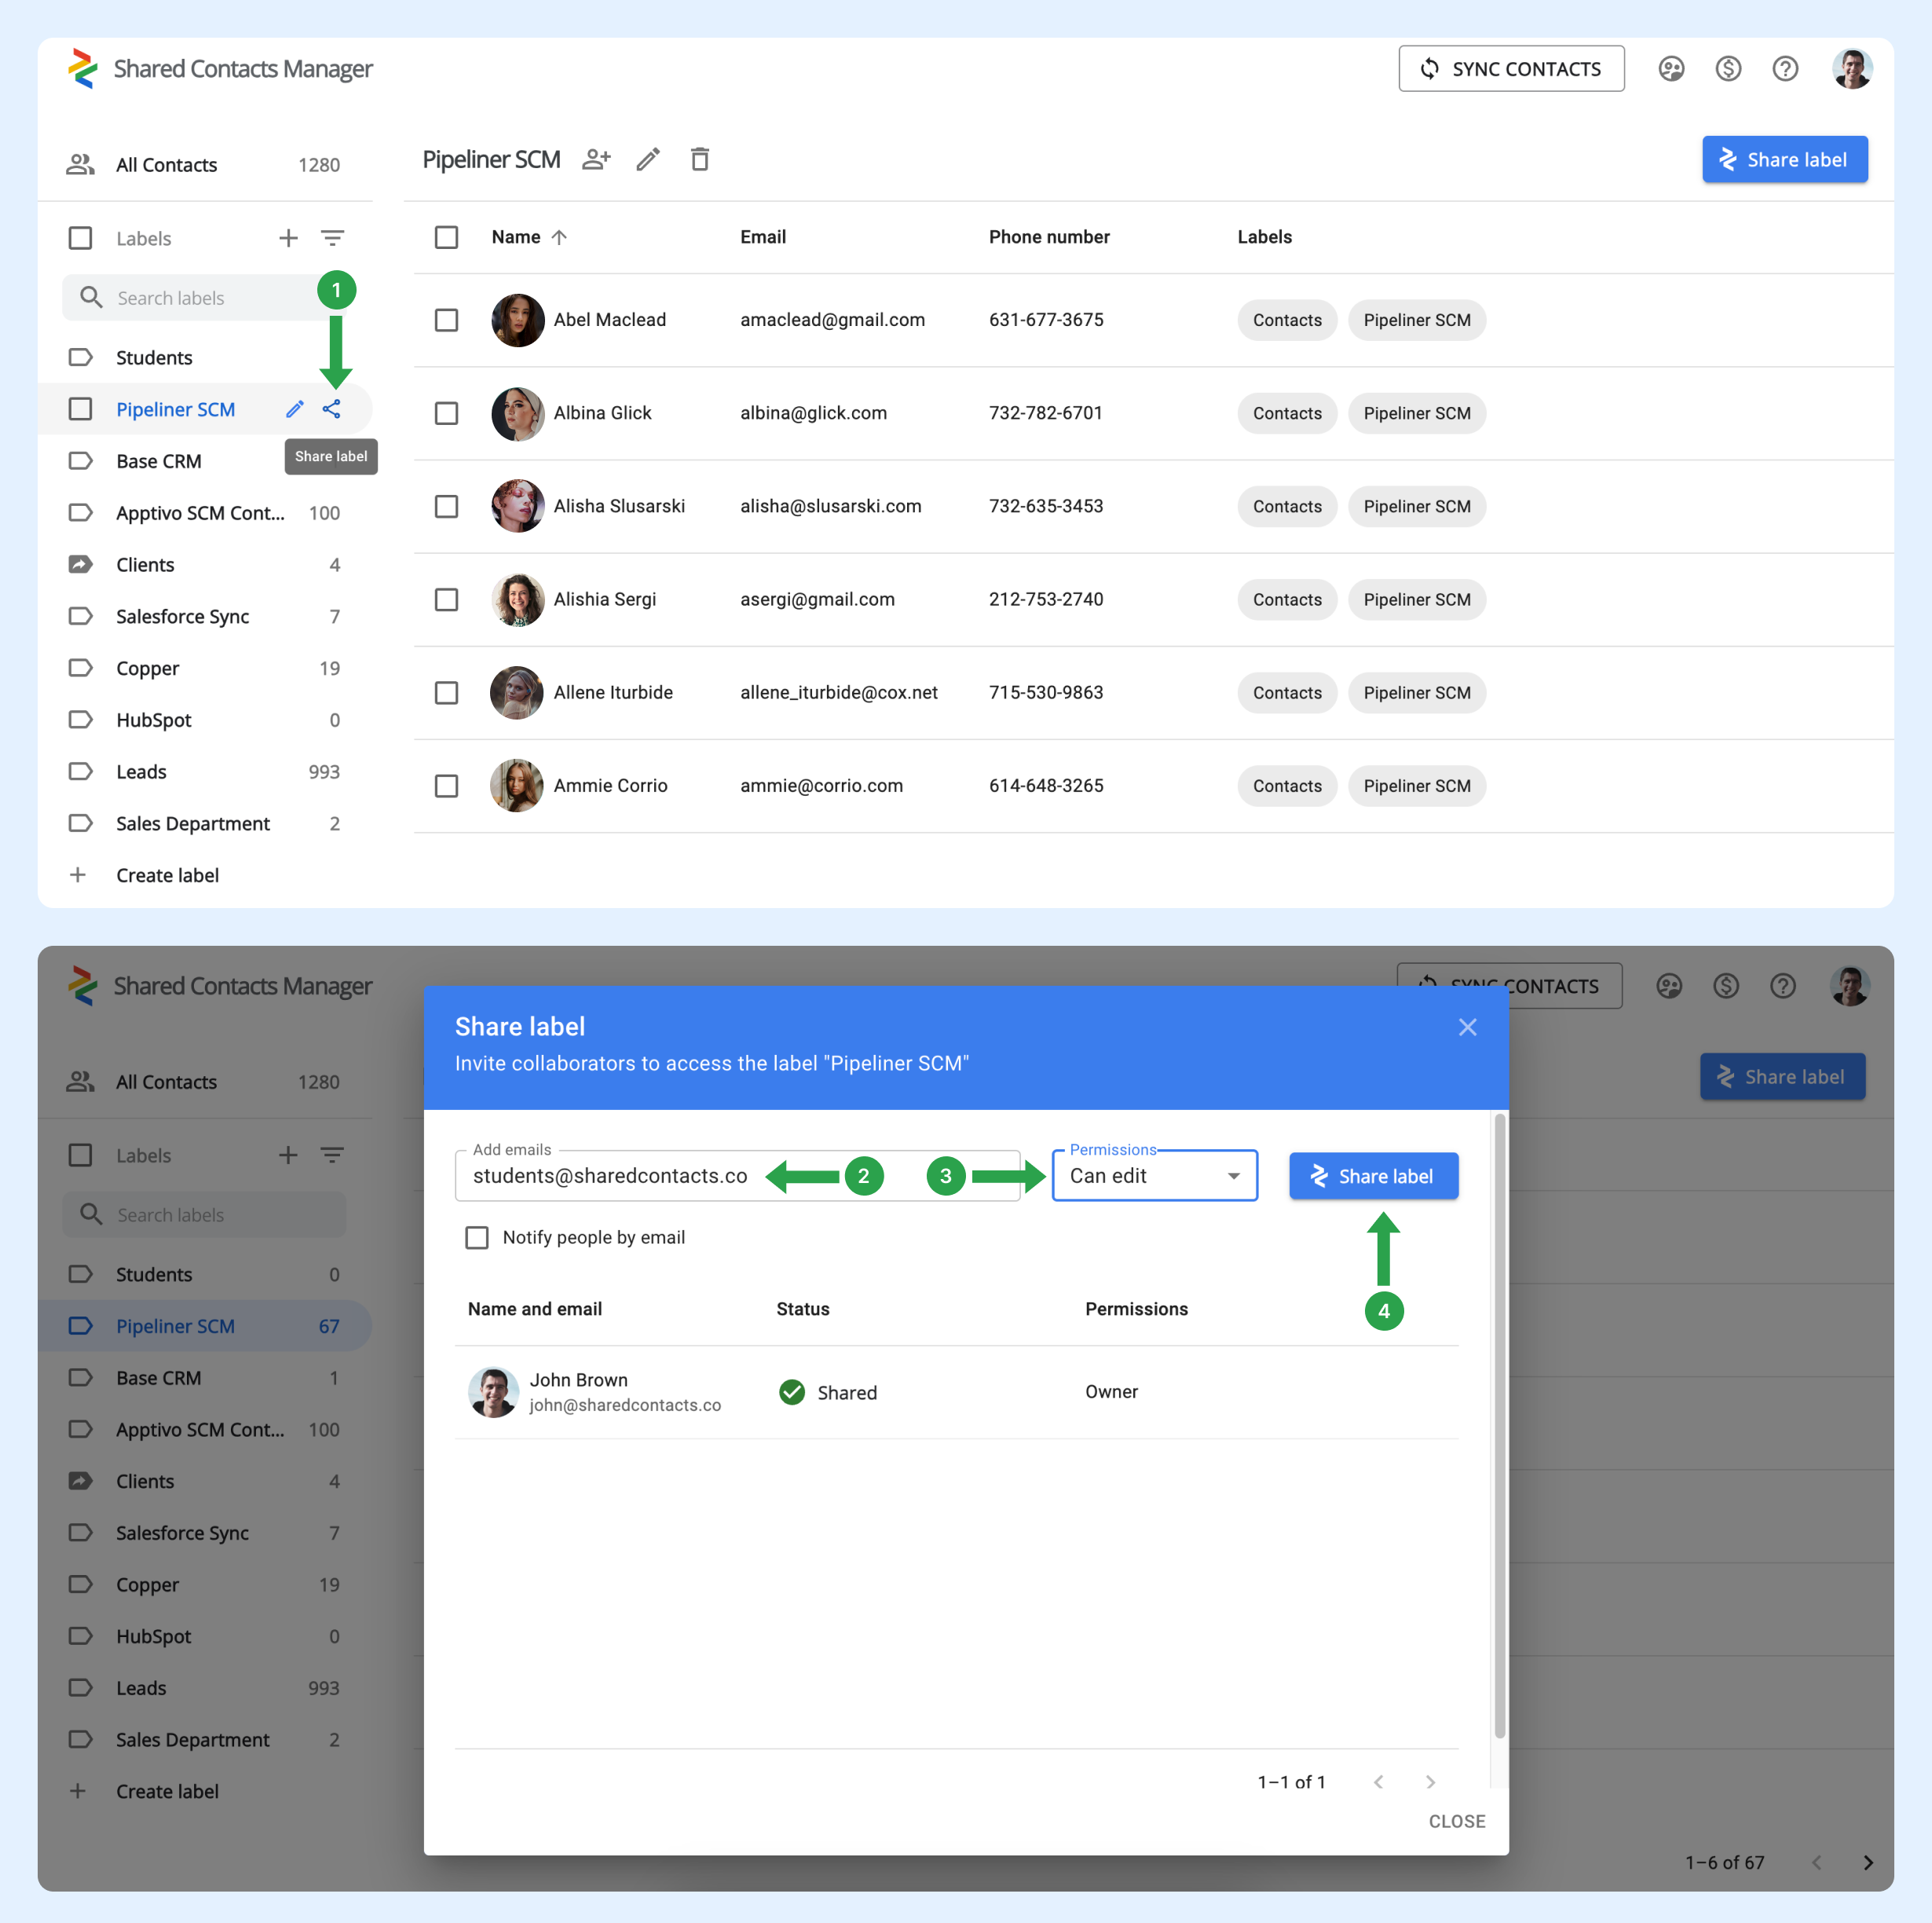The width and height of the screenshot is (1932, 1923).
Task: Click the phone number 614-648-3265
Action: click(1046, 785)
